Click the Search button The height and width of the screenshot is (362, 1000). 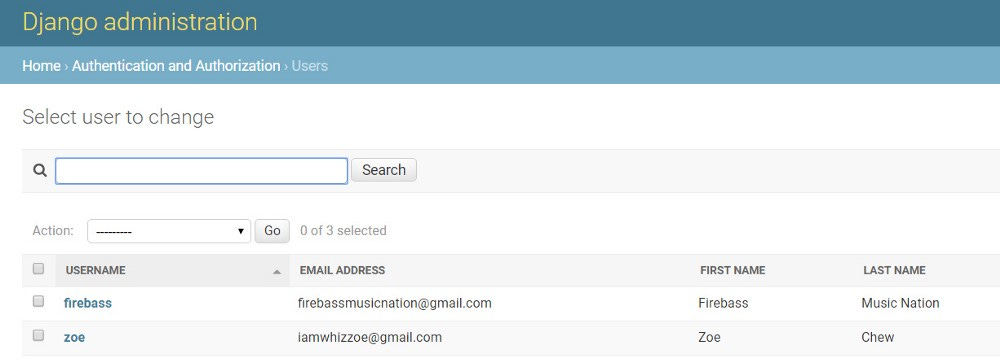384,170
